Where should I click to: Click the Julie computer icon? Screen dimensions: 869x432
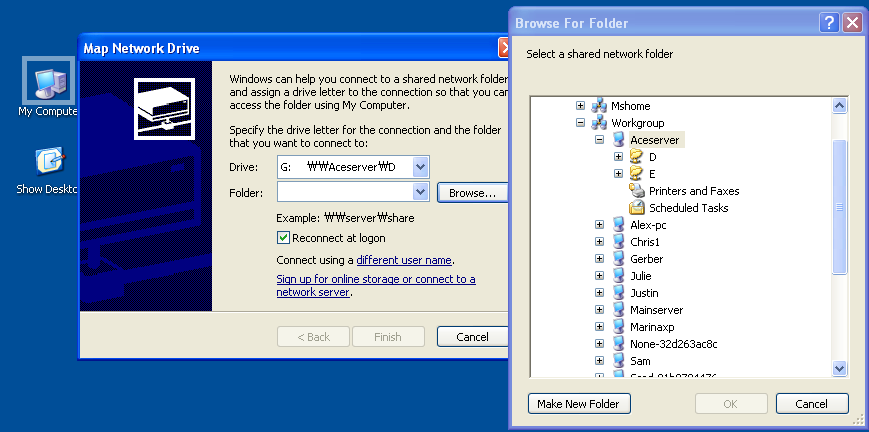tap(618, 276)
